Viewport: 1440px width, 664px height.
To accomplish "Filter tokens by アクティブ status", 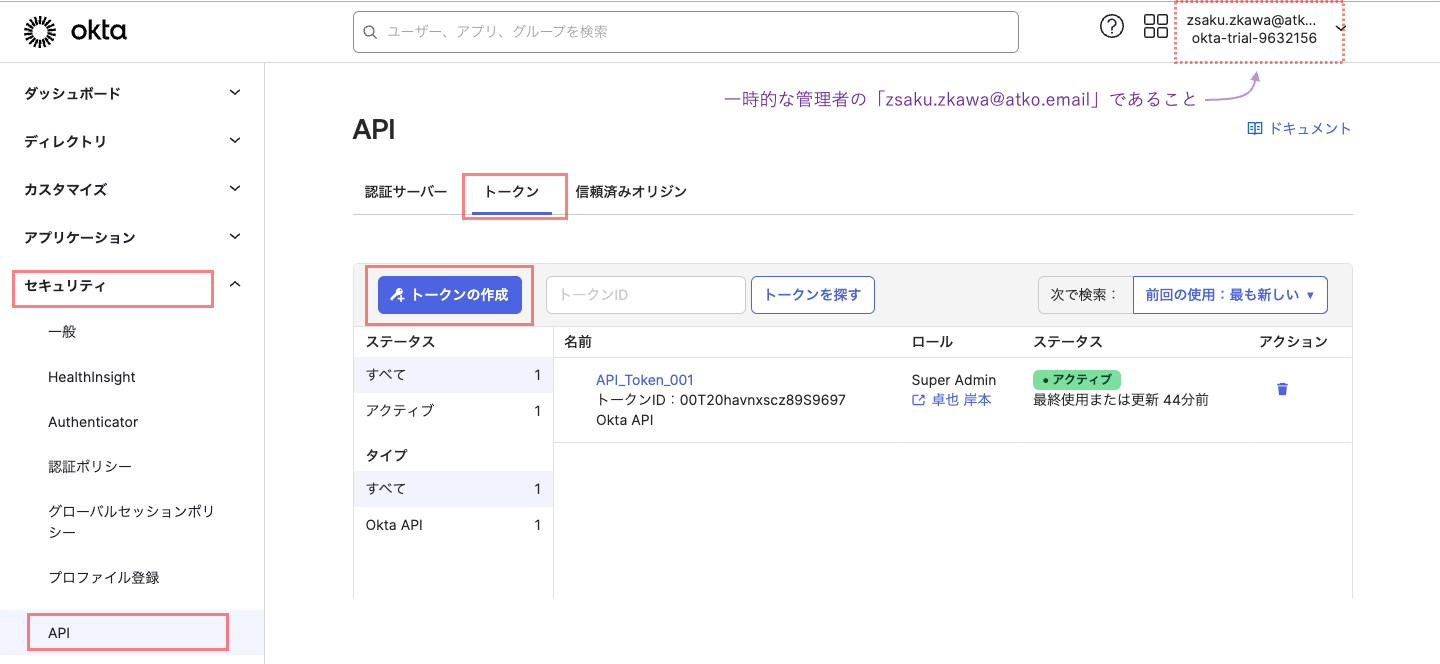I will click(x=402, y=411).
